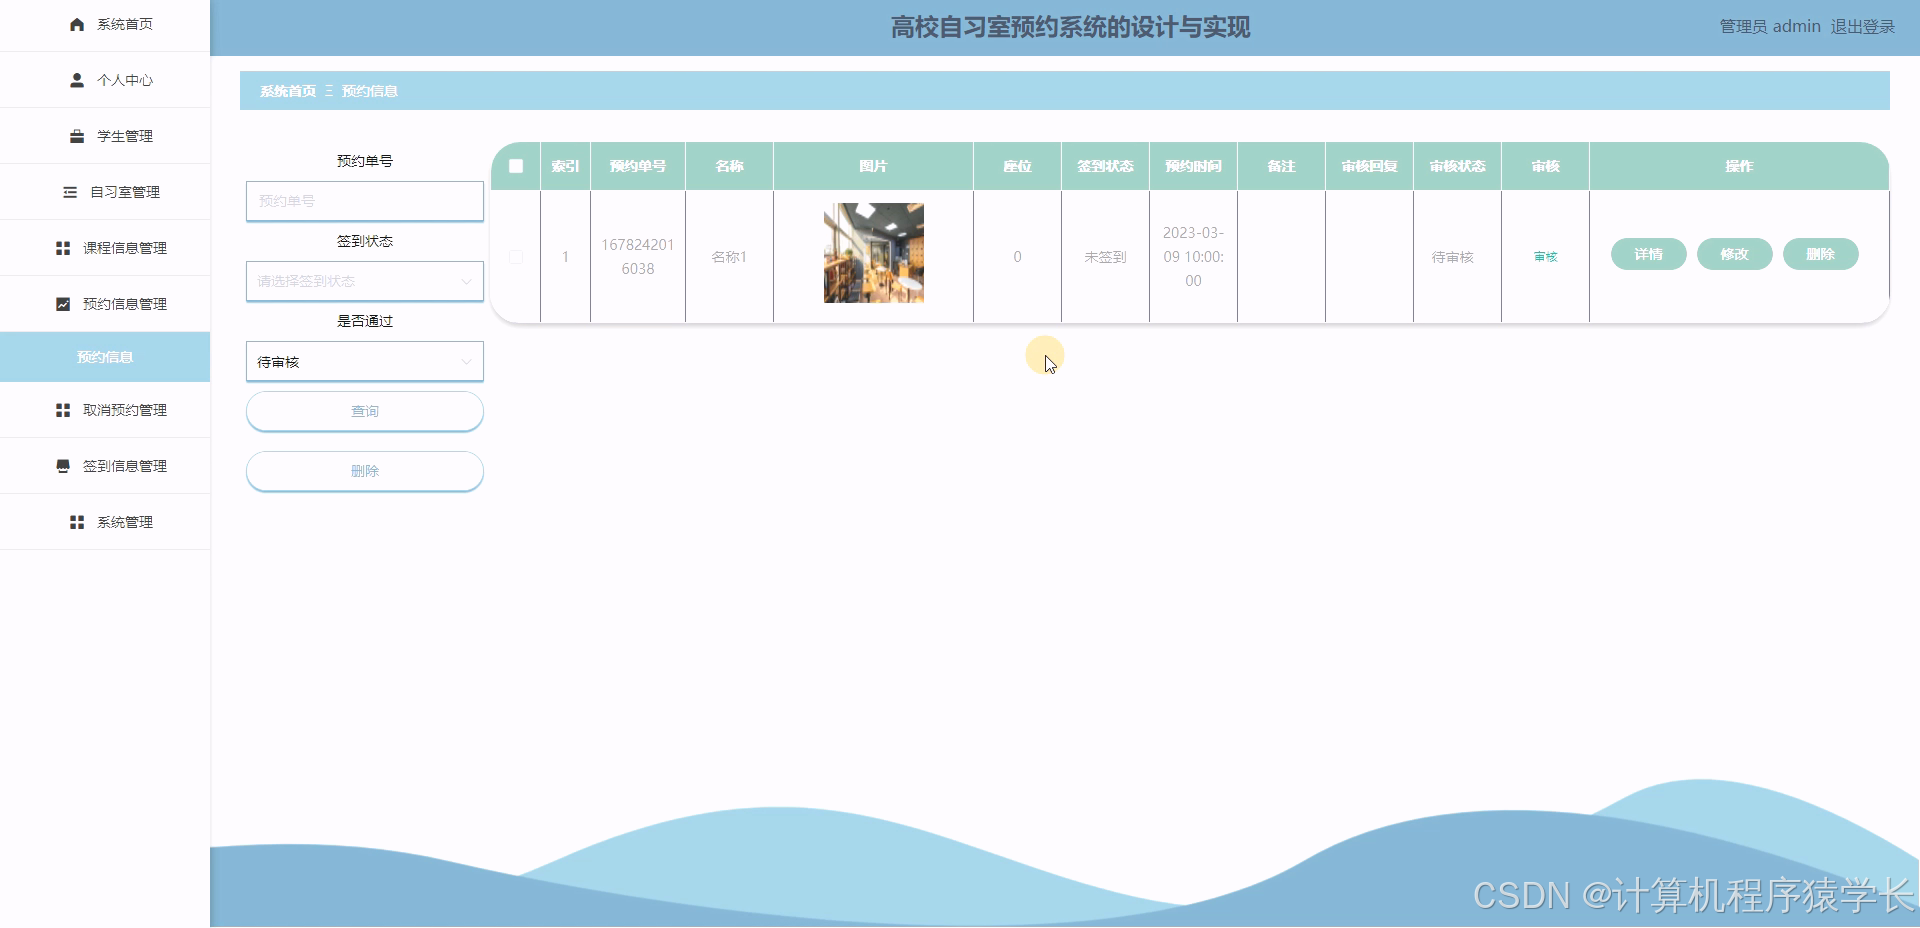
Task: Click the 未签到 status cell
Action: (x=1106, y=257)
